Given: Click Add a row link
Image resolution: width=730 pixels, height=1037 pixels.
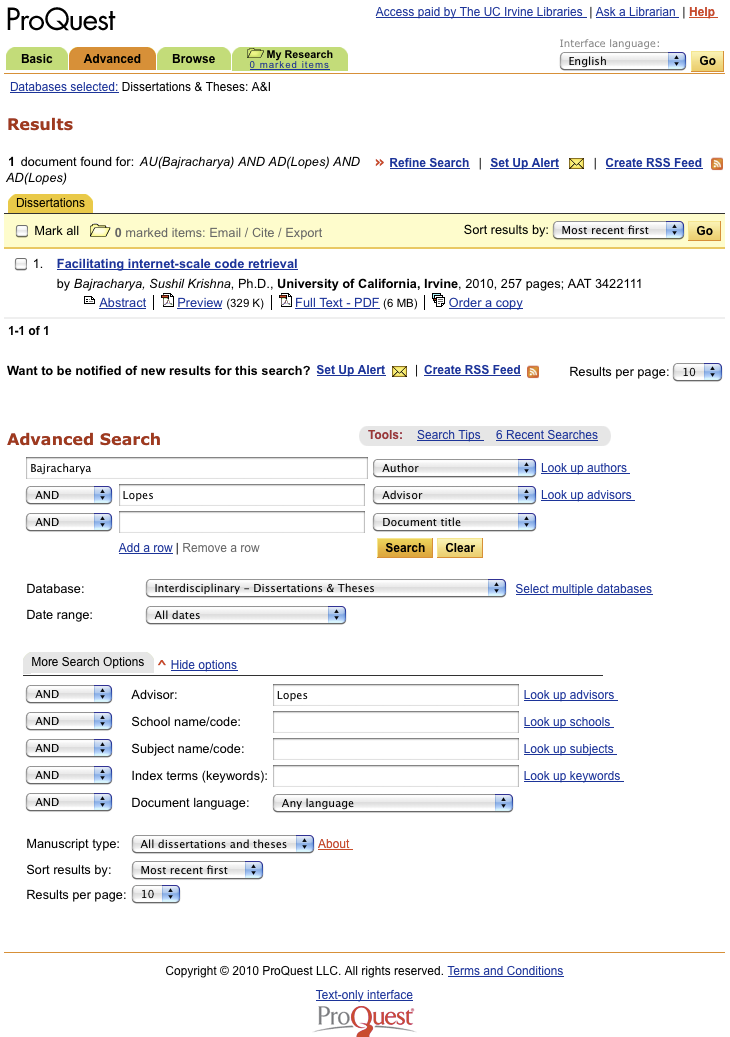Looking at the screenshot, I should click(145, 548).
